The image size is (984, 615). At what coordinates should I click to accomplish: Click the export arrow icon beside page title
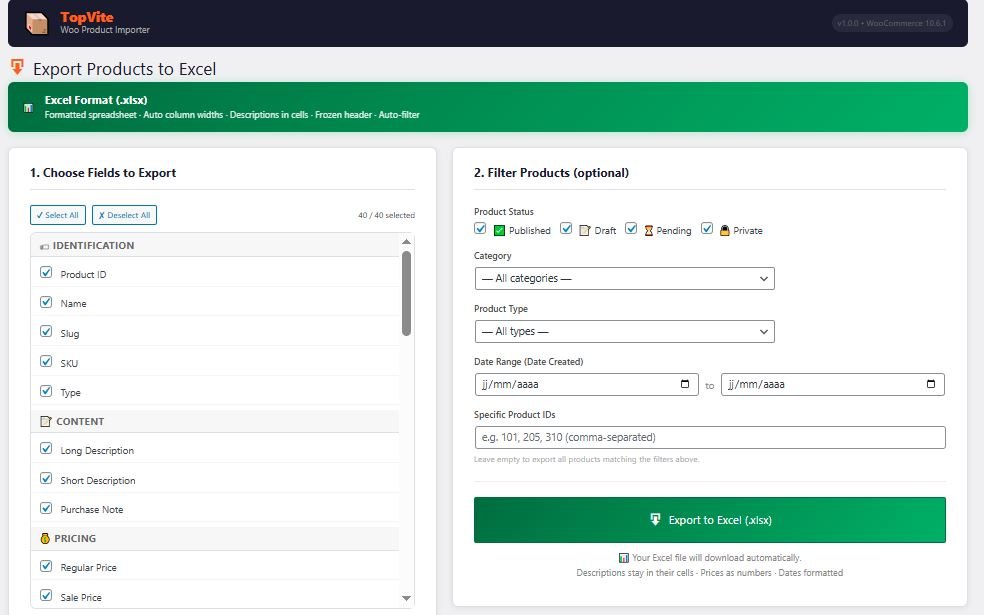(17, 67)
